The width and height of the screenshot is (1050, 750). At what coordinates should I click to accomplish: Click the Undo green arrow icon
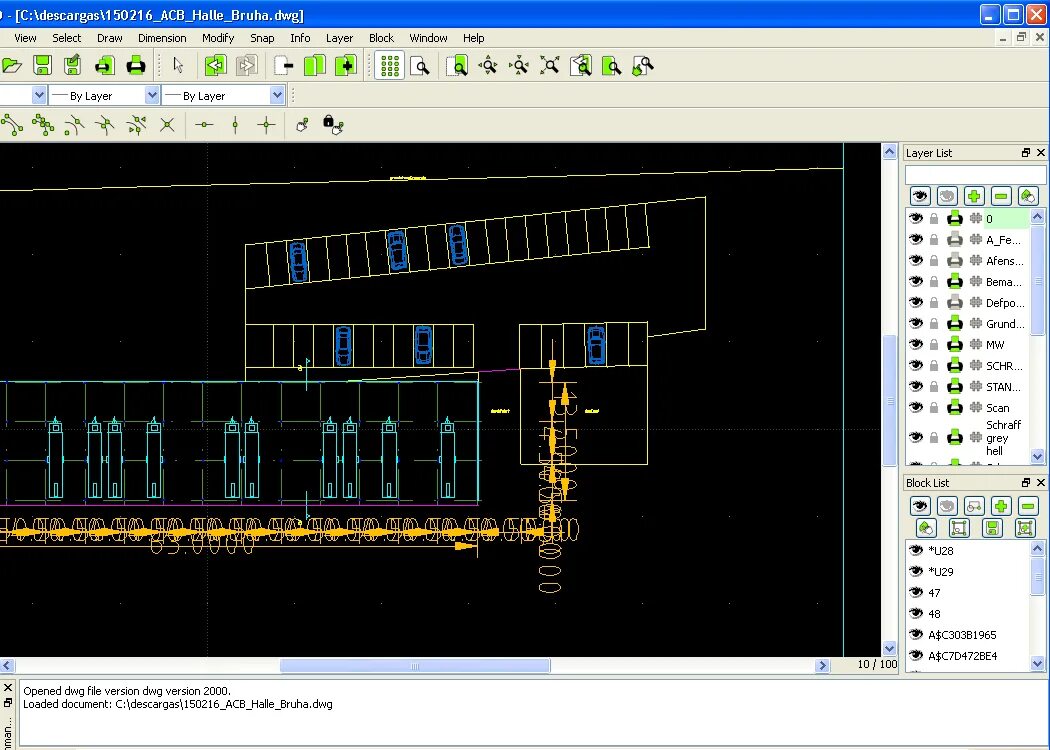pyautogui.click(x=216, y=66)
